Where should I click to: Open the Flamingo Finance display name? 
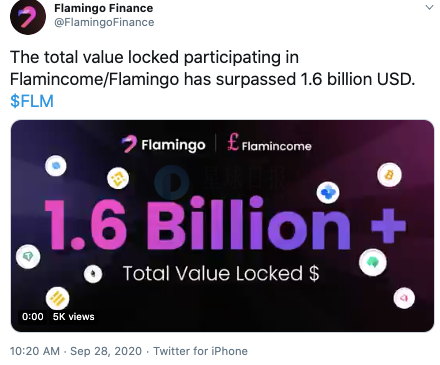103,8
